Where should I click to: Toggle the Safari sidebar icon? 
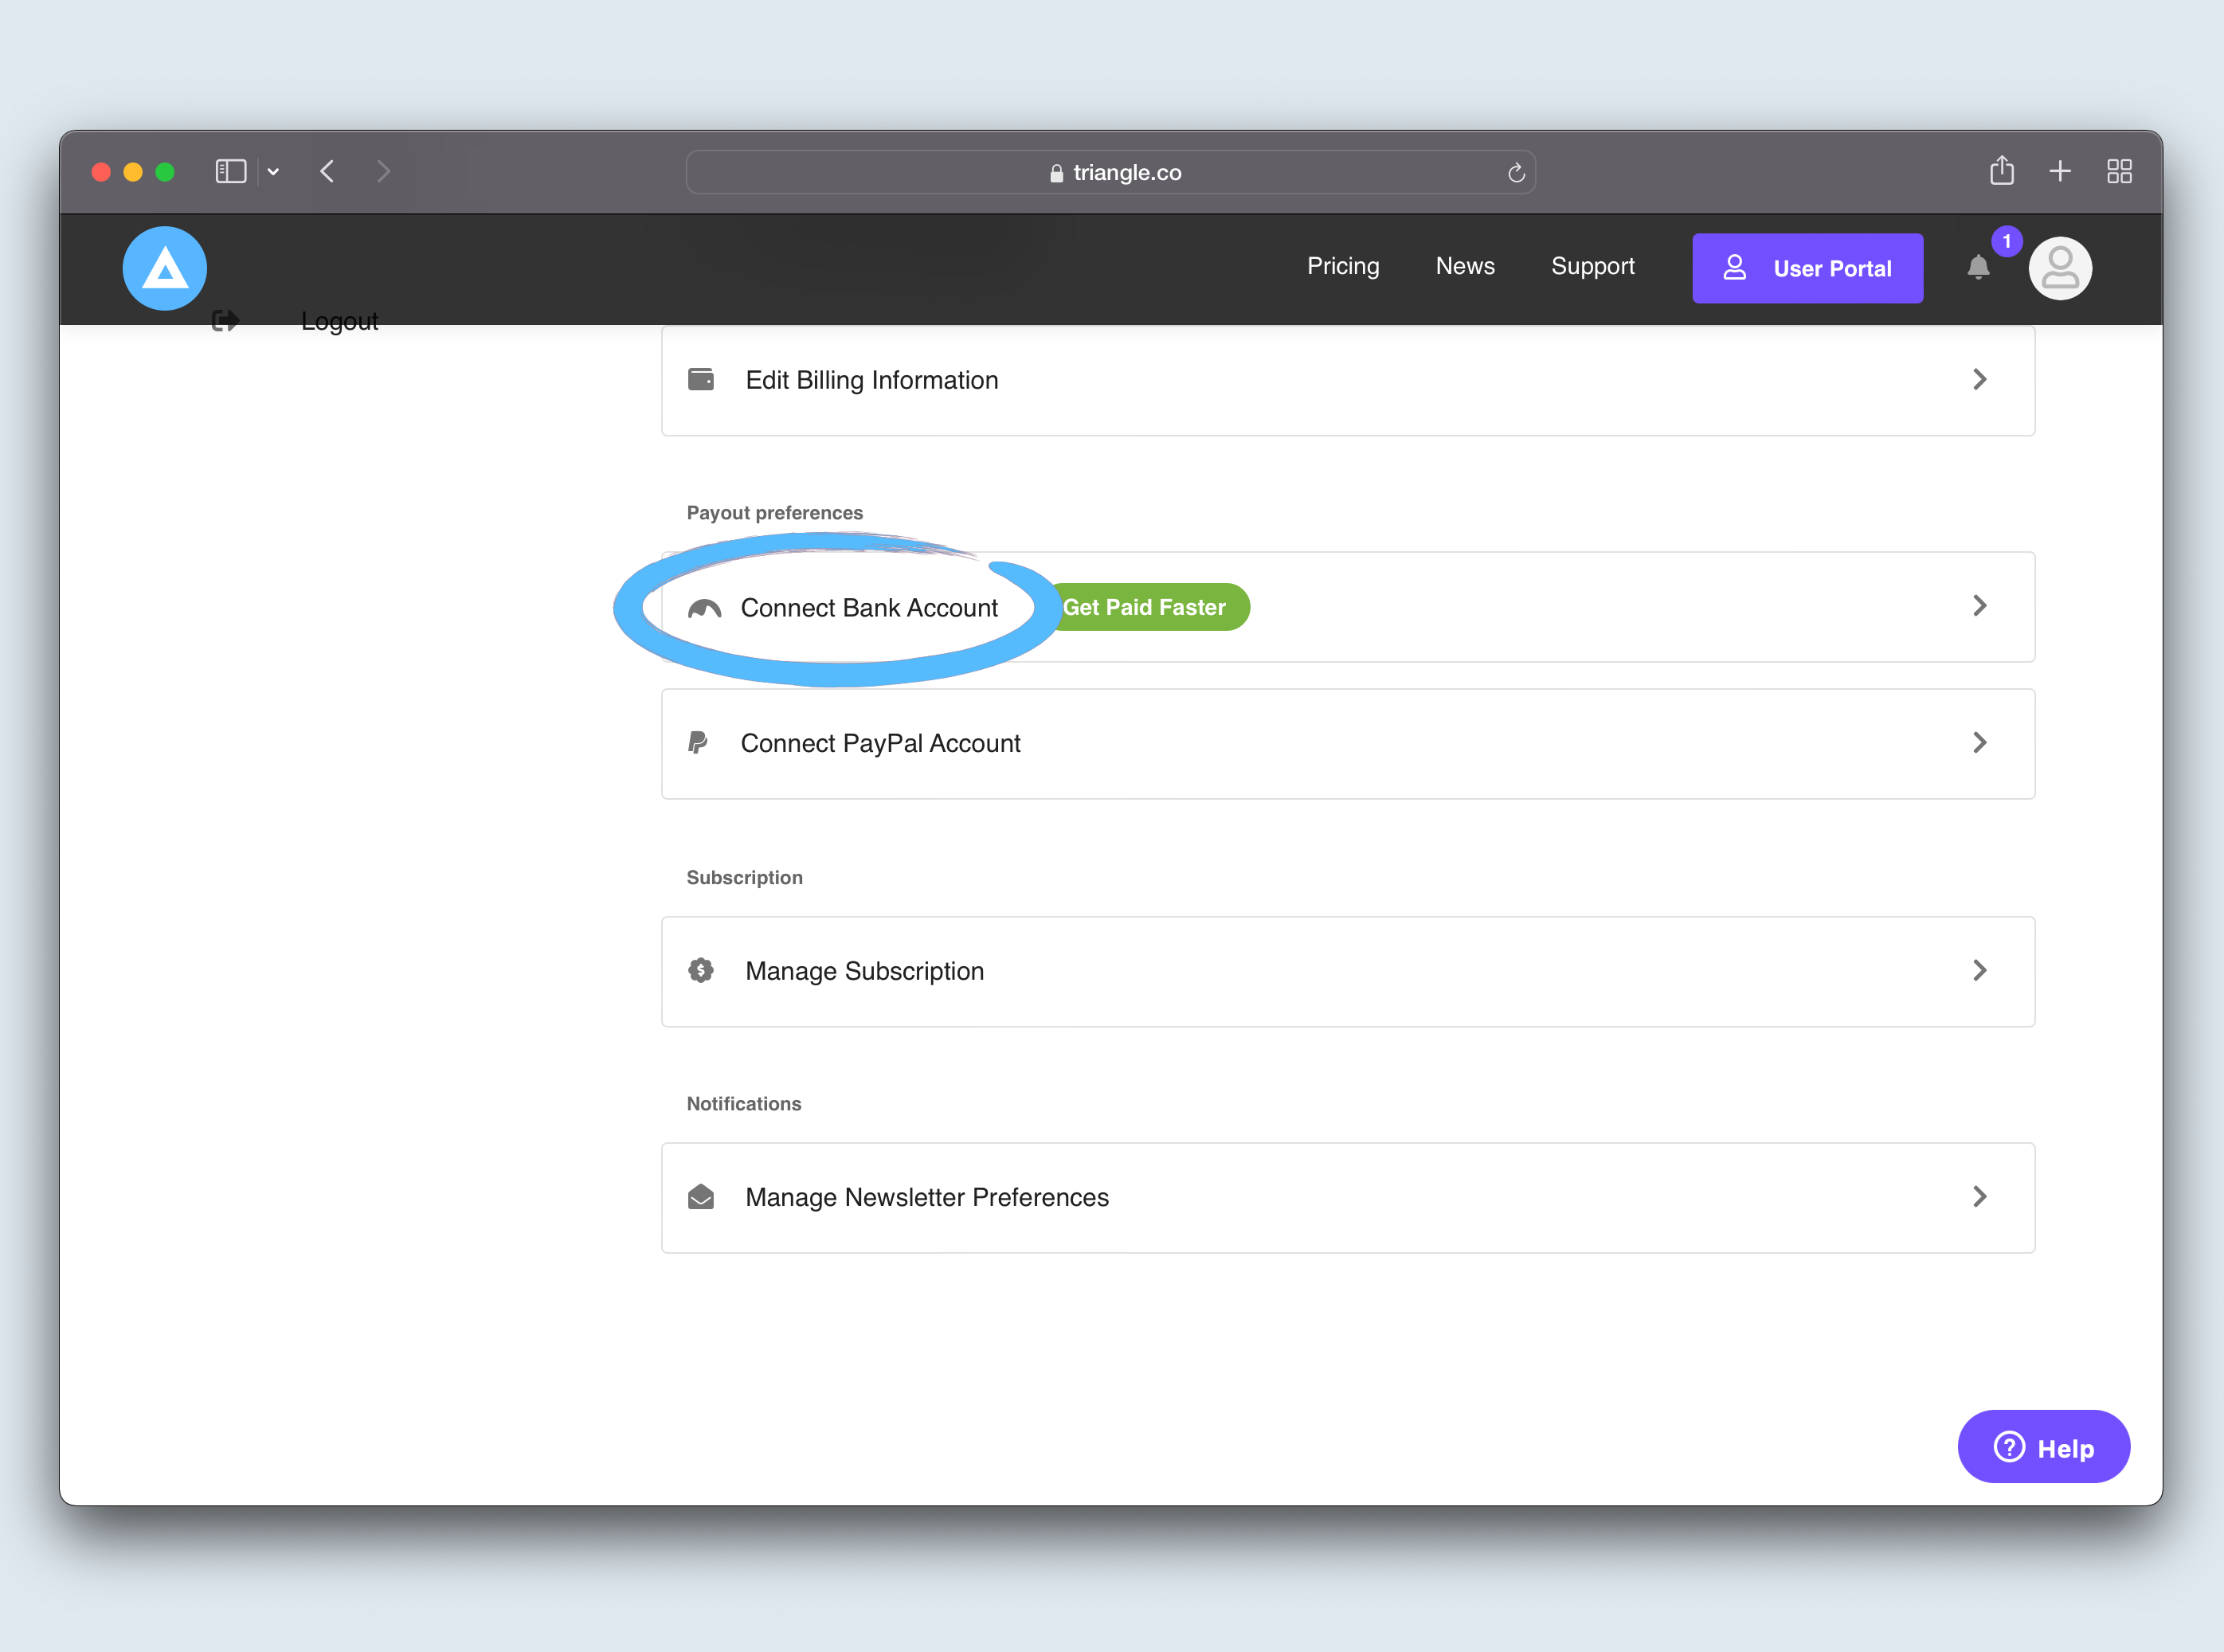pos(231,171)
